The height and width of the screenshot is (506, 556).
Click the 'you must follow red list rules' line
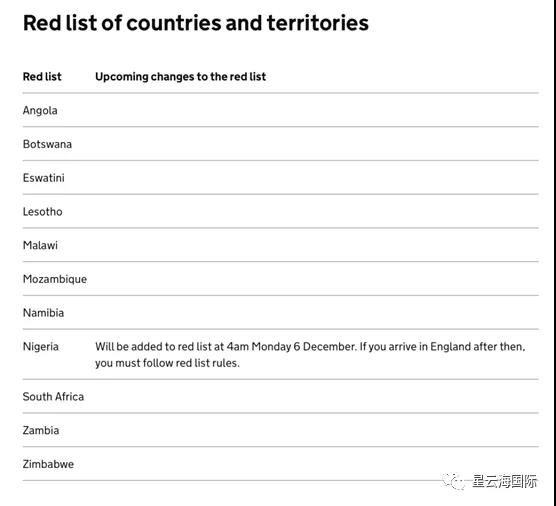(167, 363)
